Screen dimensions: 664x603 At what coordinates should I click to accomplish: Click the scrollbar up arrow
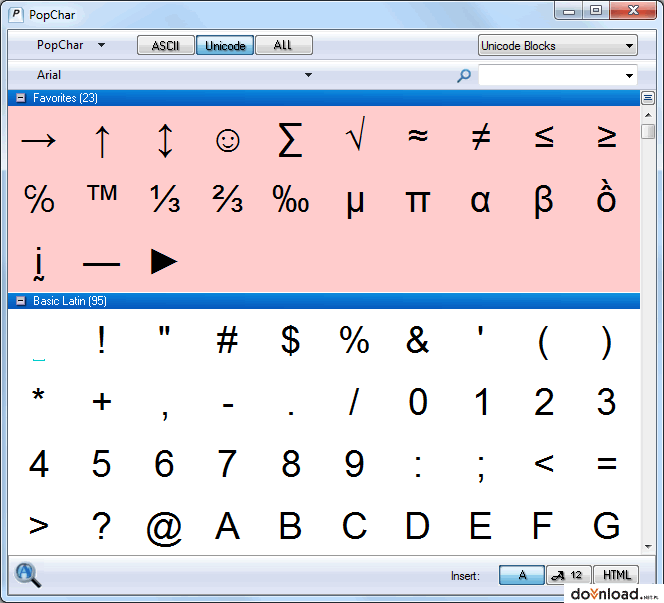pyautogui.click(x=648, y=115)
